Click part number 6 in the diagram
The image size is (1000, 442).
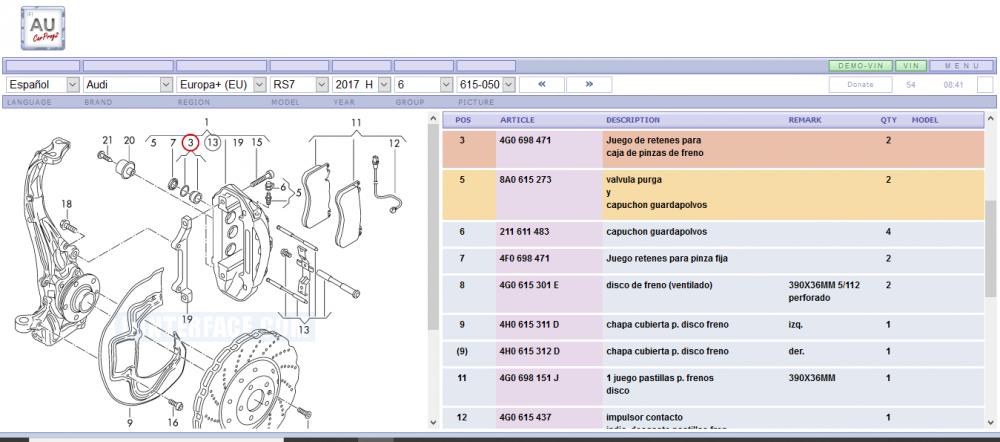point(283,188)
